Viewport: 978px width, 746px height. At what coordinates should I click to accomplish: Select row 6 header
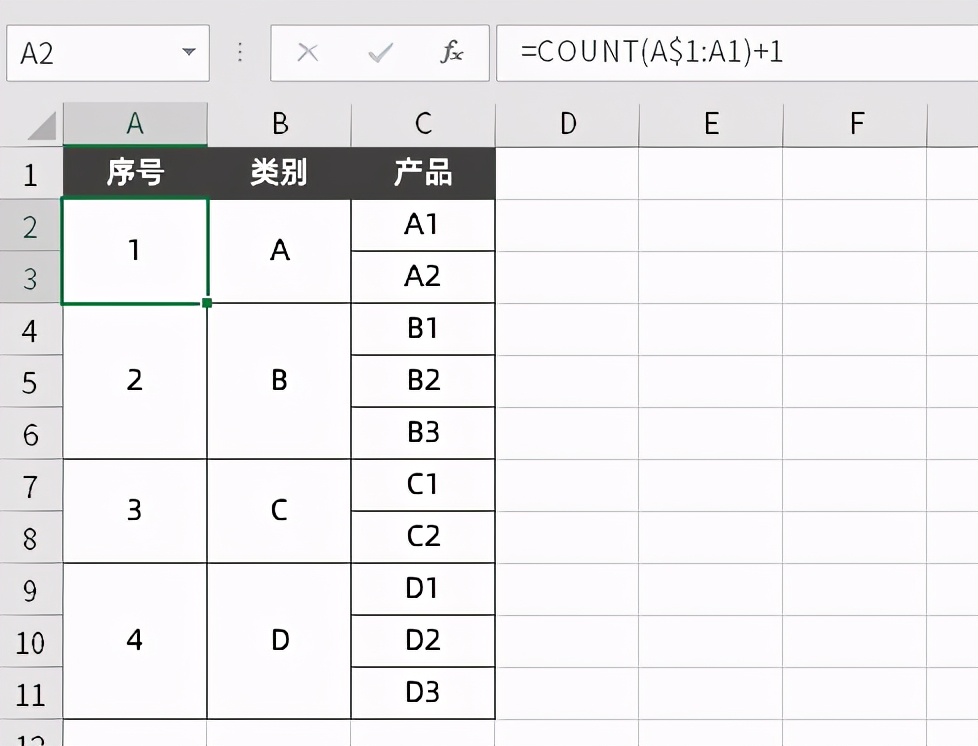coord(31,434)
